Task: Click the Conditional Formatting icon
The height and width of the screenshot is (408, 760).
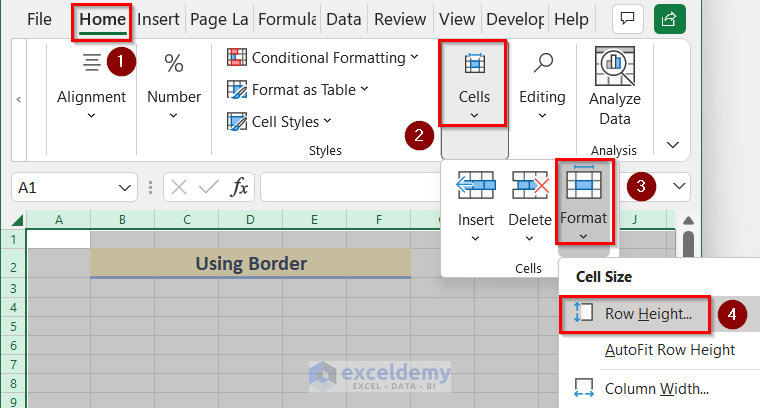Action: click(237, 57)
